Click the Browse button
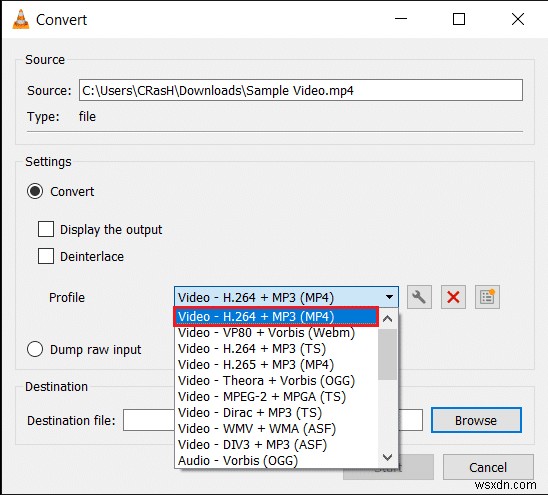Image resolution: width=548 pixels, height=495 pixels. [x=476, y=420]
